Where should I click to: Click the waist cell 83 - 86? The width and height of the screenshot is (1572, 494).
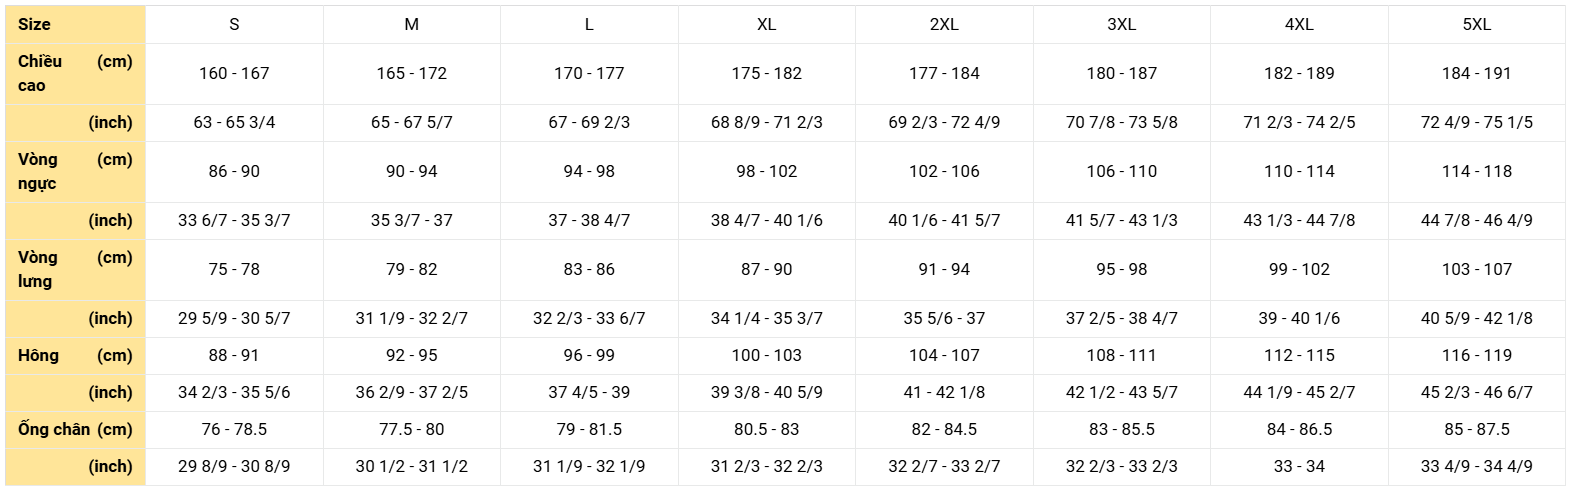[x=589, y=269]
